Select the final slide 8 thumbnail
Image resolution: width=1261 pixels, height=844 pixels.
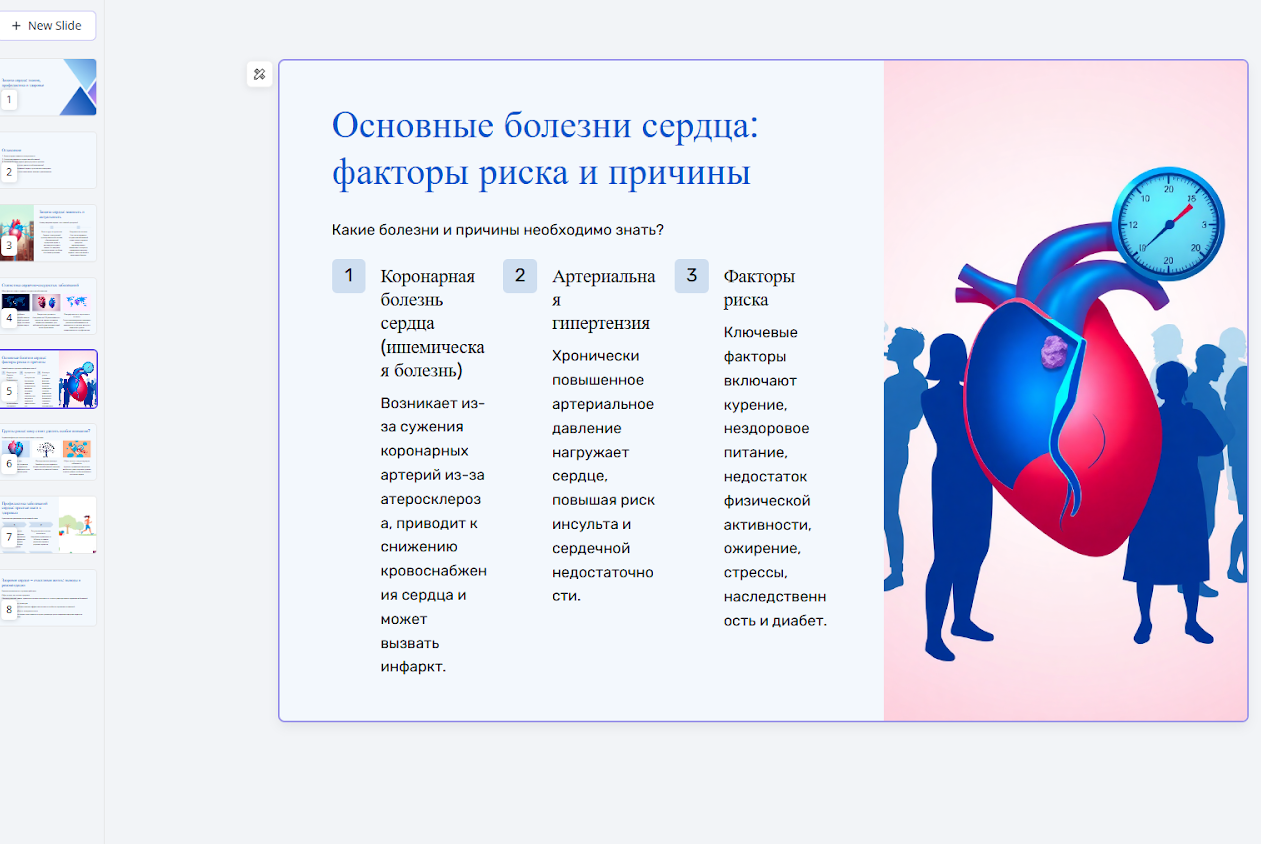pos(48,597)
